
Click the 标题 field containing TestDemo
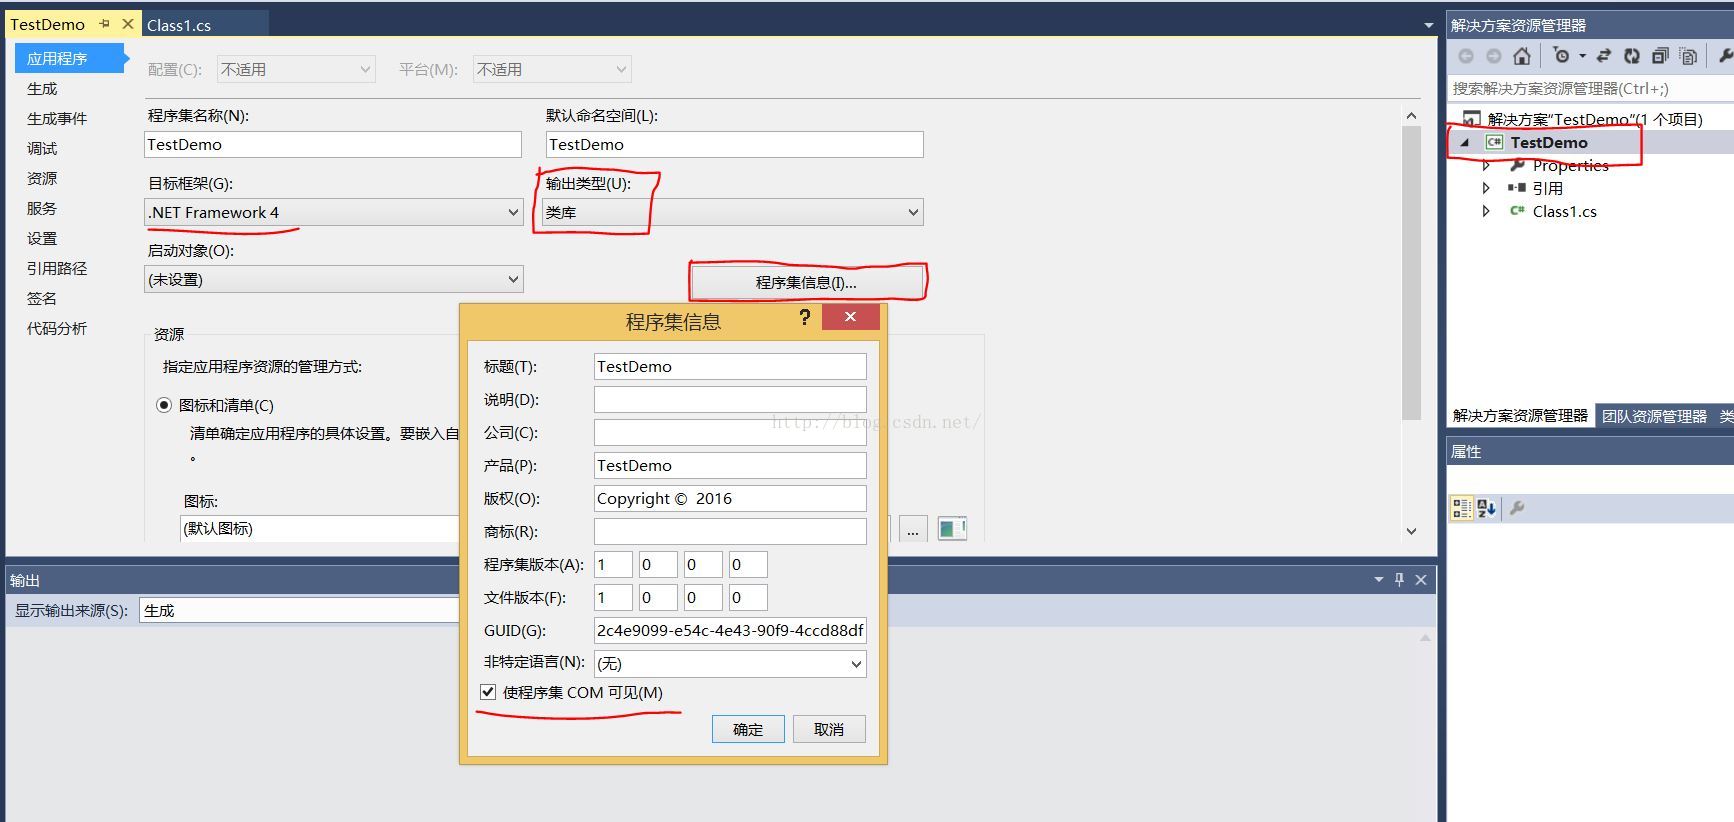click(x=730, y=367)
